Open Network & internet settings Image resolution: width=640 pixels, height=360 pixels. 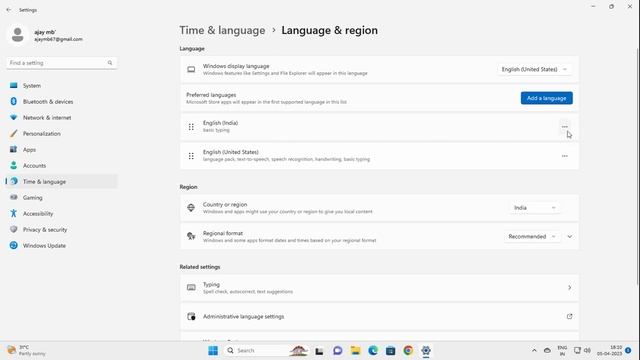[61, 118]
